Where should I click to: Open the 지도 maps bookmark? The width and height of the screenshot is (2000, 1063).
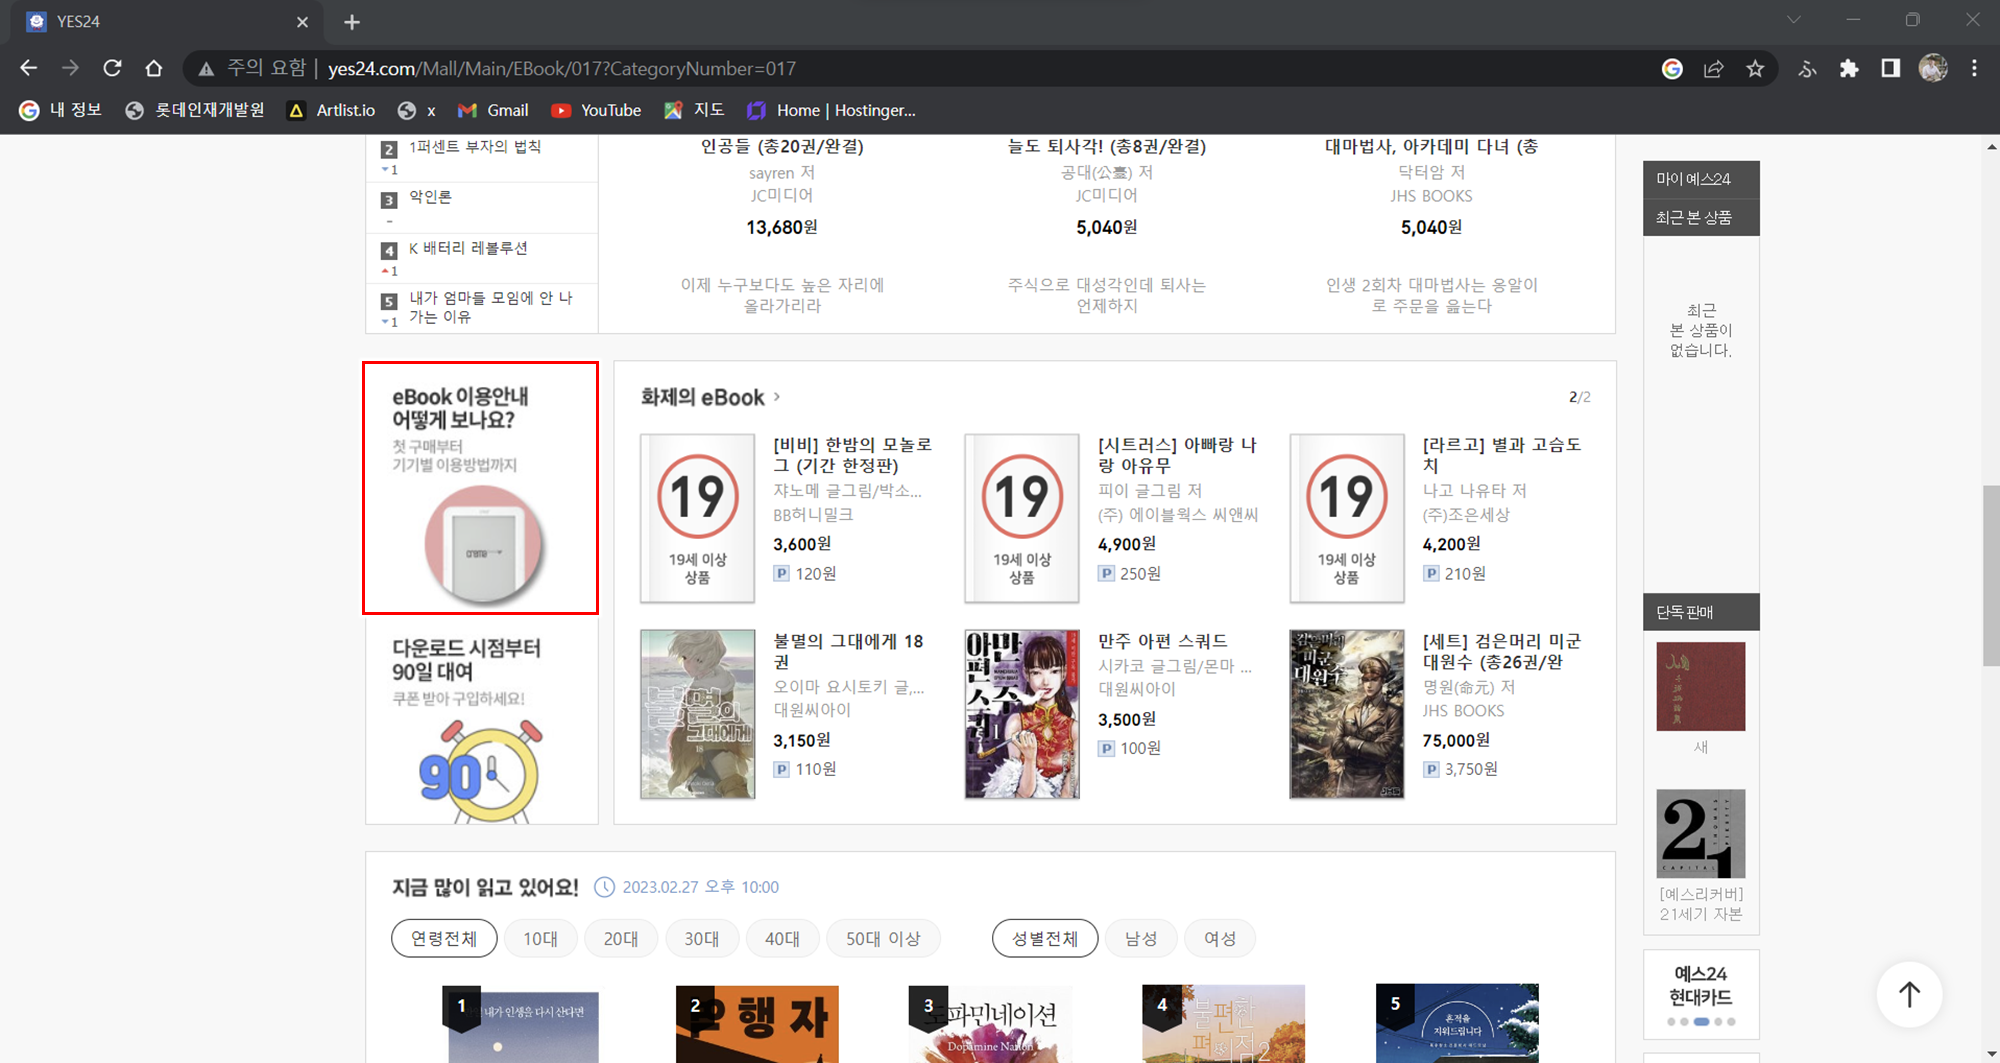coord(694,110)
